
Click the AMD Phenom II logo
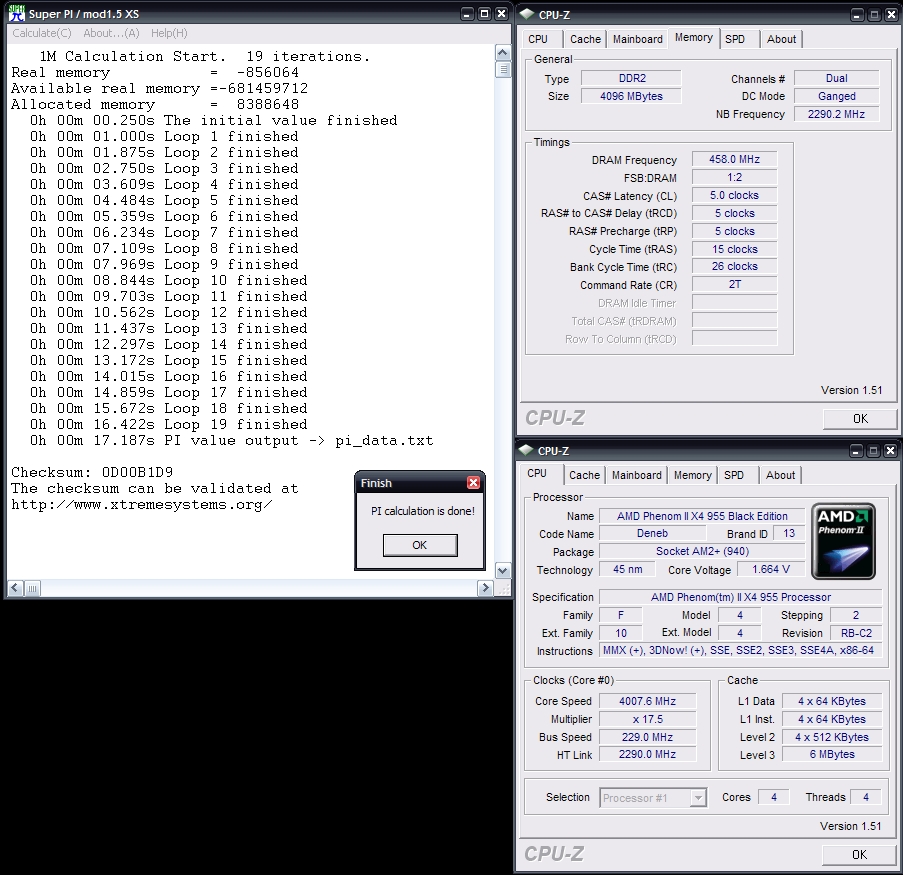844,541
